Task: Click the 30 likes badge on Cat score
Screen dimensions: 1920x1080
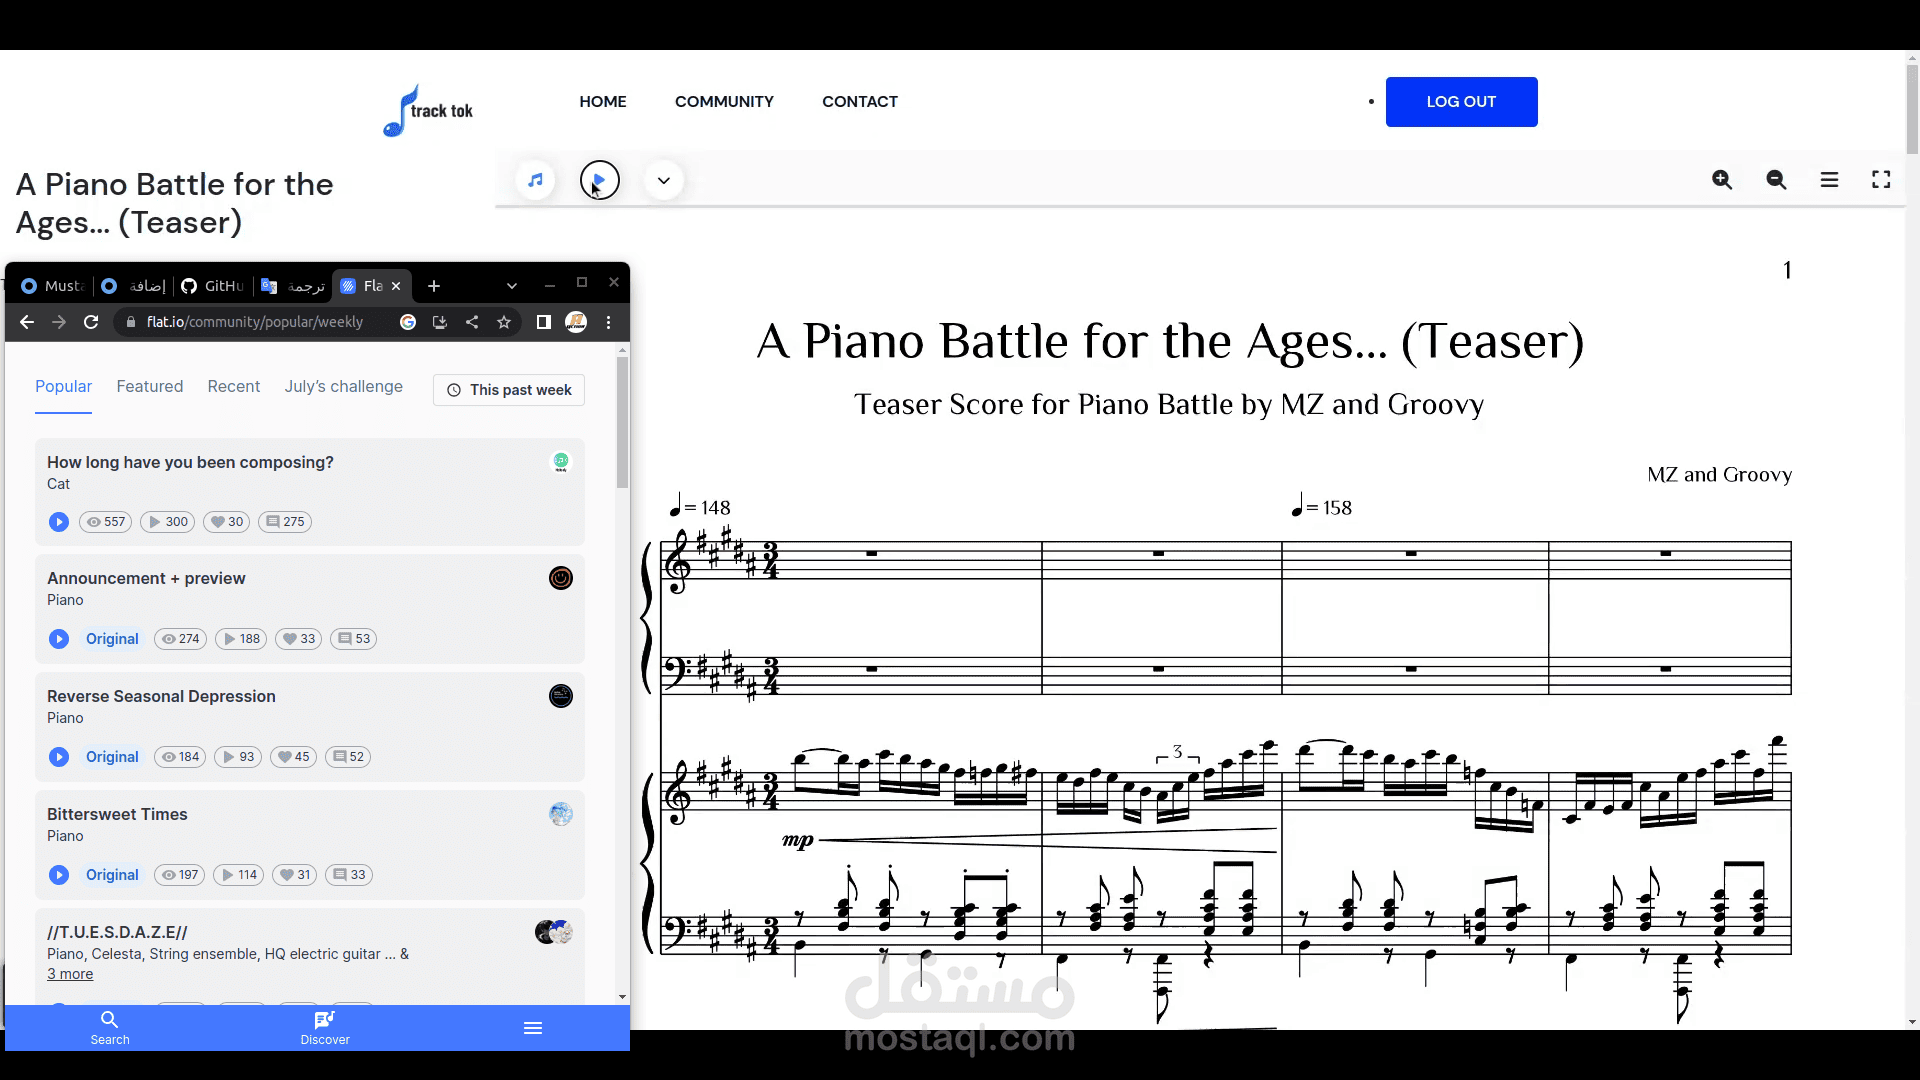Action: (x=227, y=522)
